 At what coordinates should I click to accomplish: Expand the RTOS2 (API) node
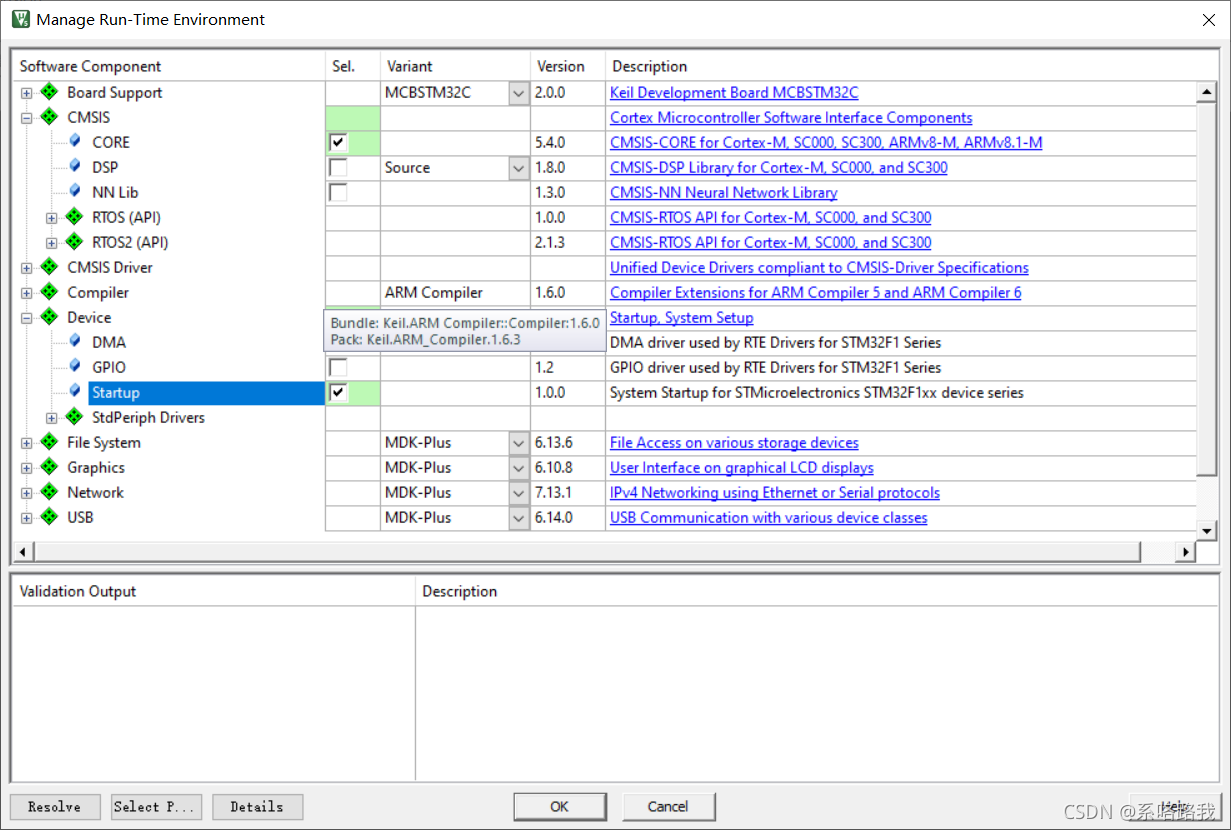point(52,243)
